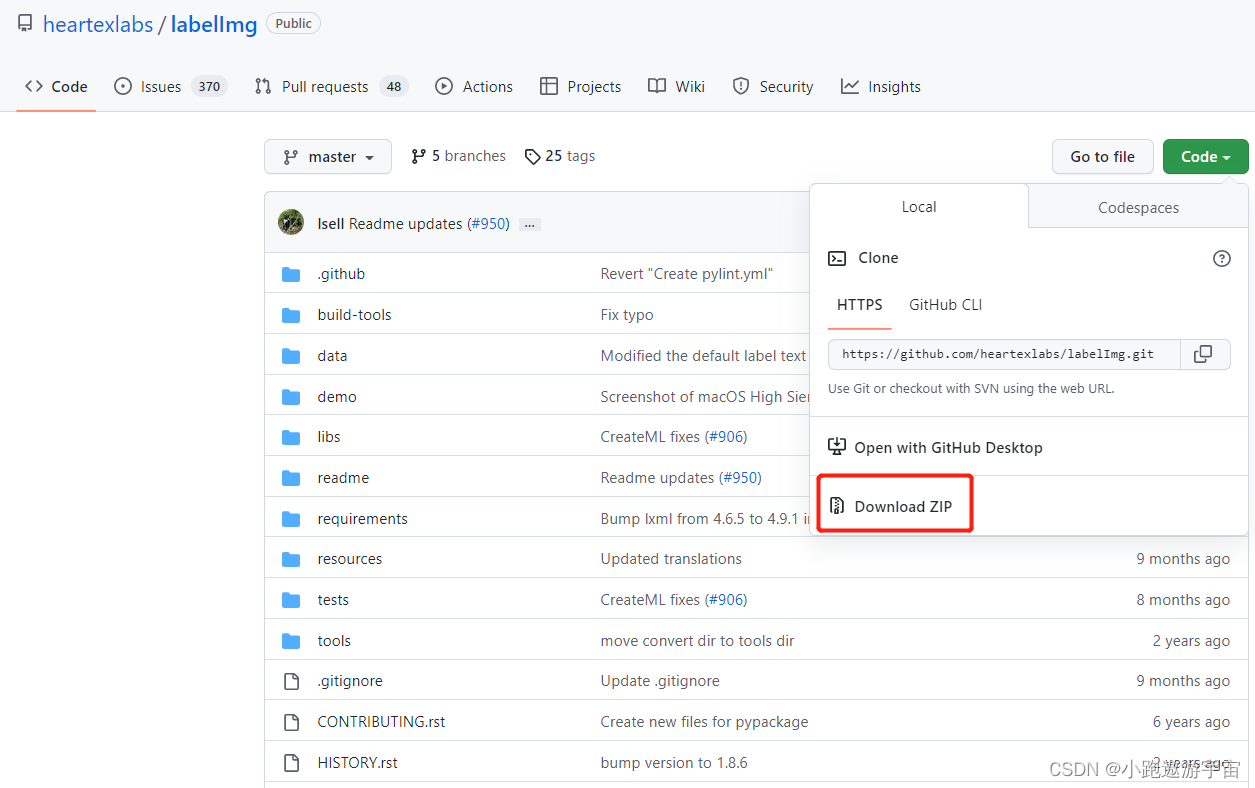The image size is (1255, 788).
Task: Click the folder icon beside requirements
Action: tap(291, 519)
